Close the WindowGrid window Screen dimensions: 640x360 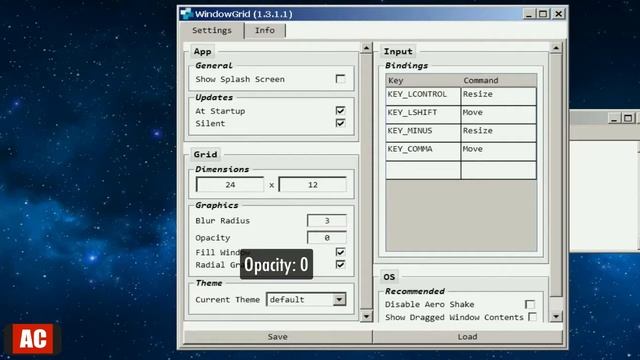coord(558,14)
